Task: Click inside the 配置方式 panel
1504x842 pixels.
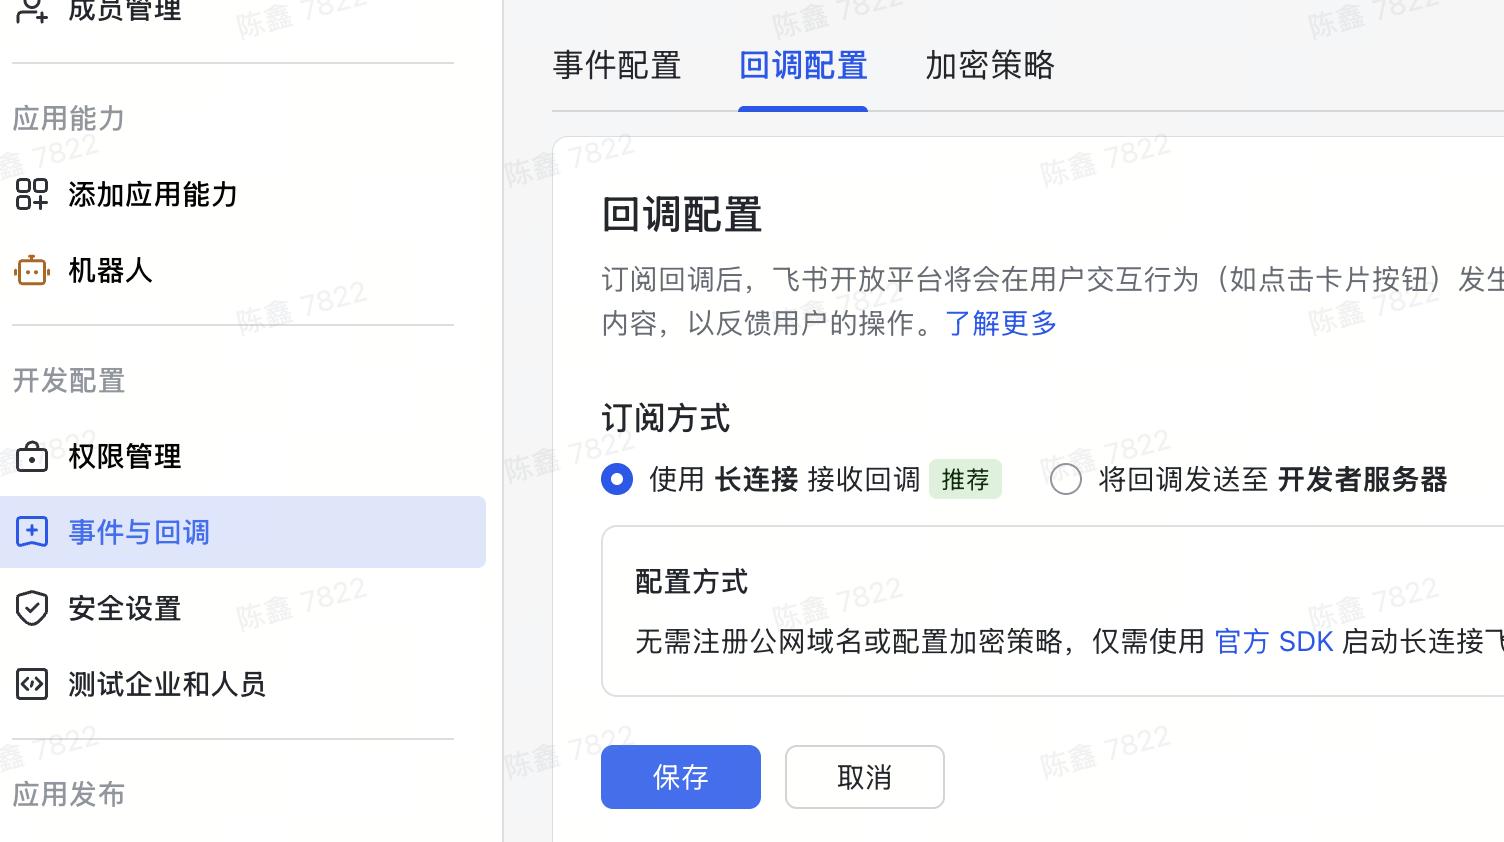Action: (x=1000, y=610)
